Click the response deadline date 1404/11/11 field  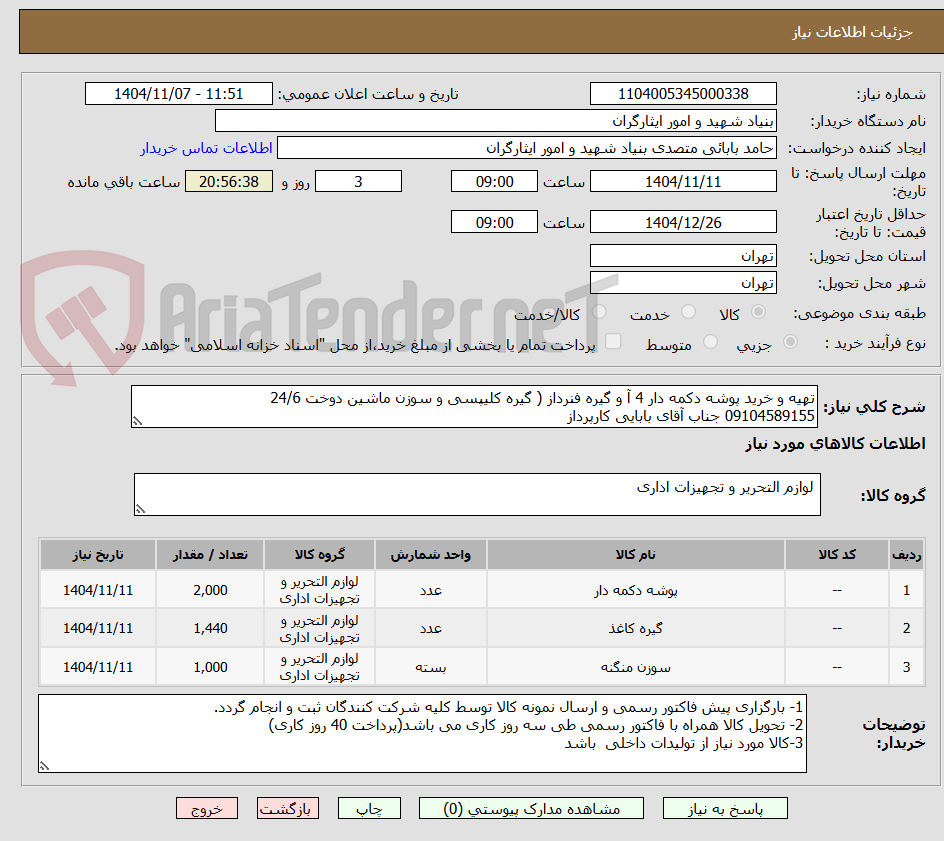tap(683, 181)
